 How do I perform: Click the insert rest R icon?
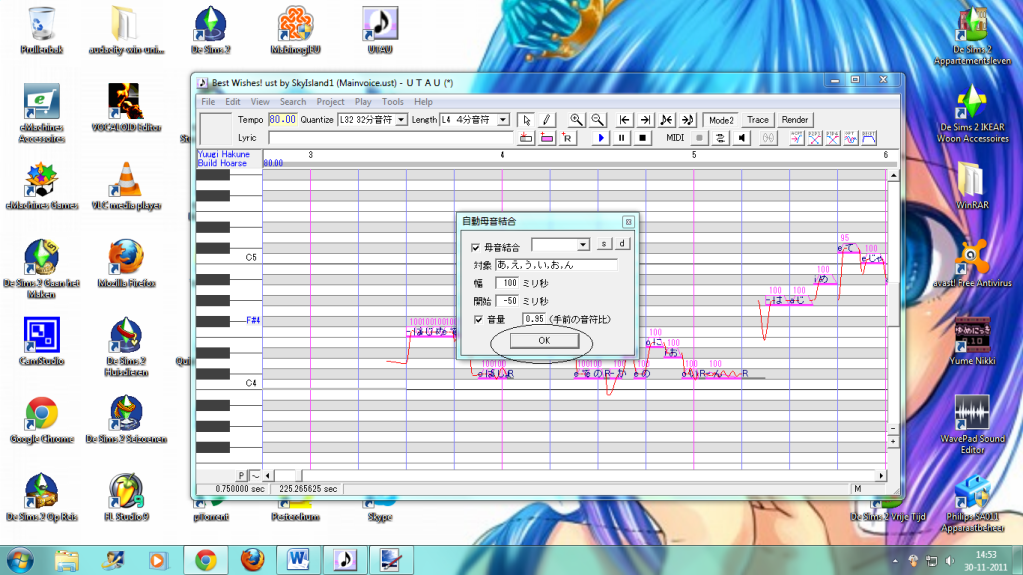pyautogui.click(x=567, y=138)
